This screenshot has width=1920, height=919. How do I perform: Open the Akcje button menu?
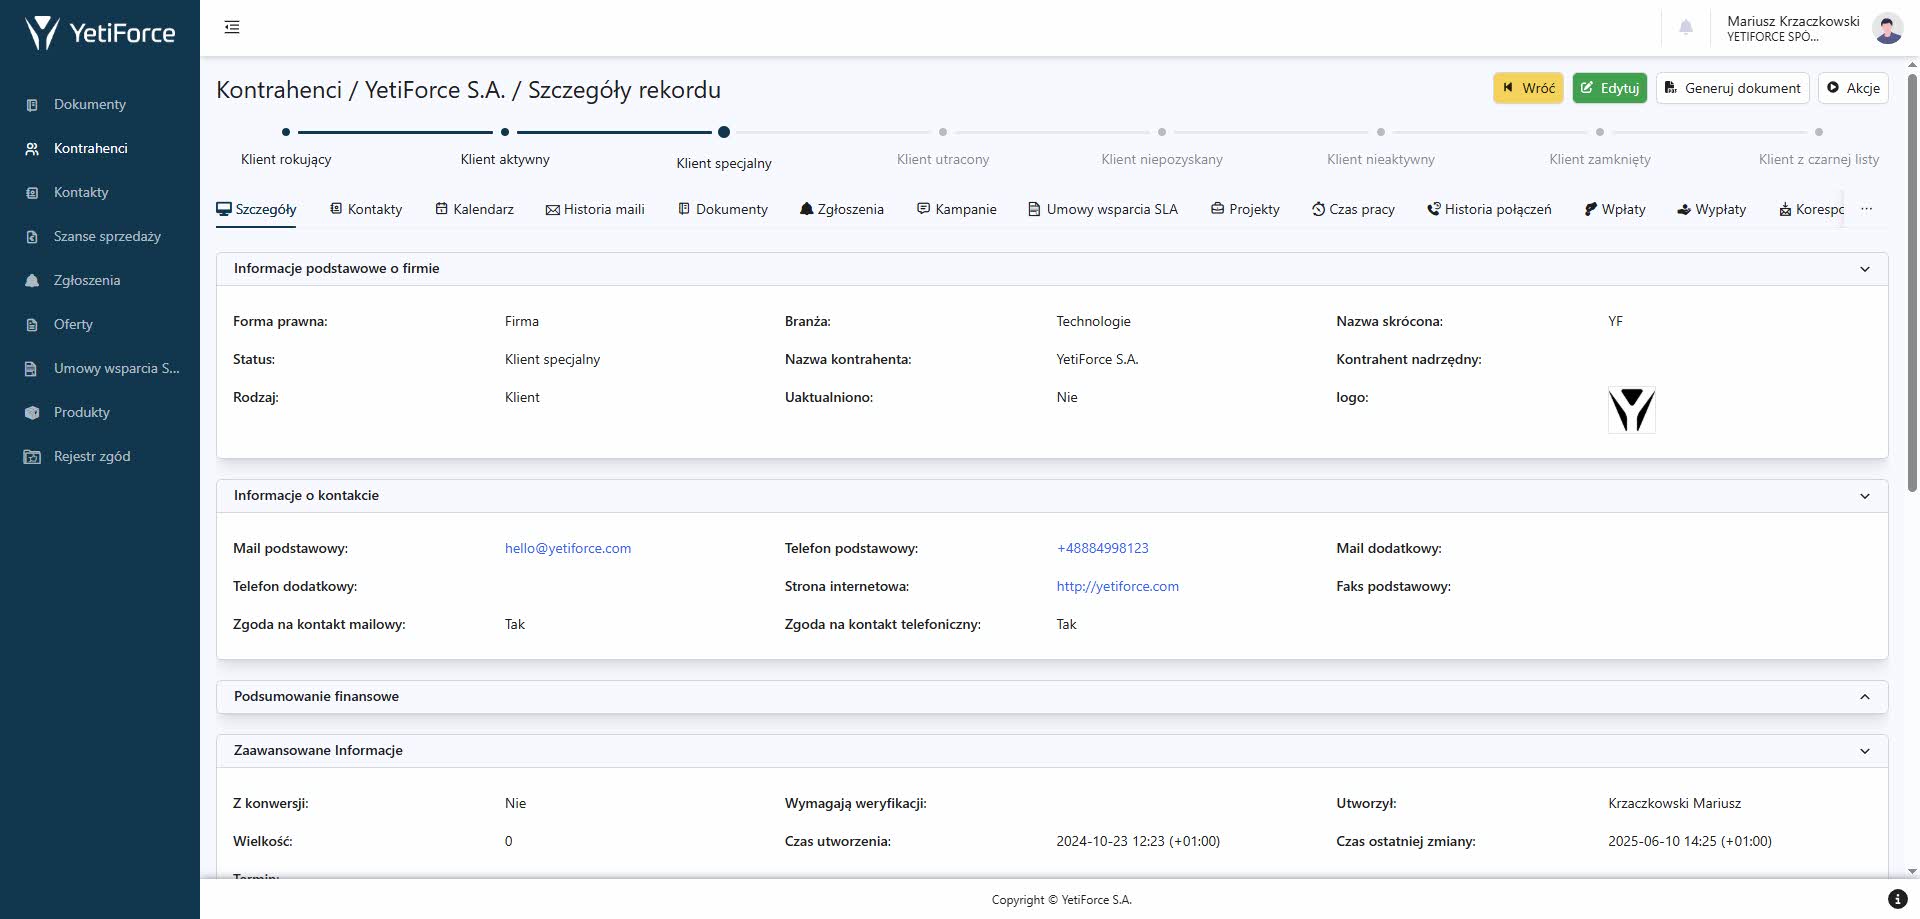coord(1853,88)
